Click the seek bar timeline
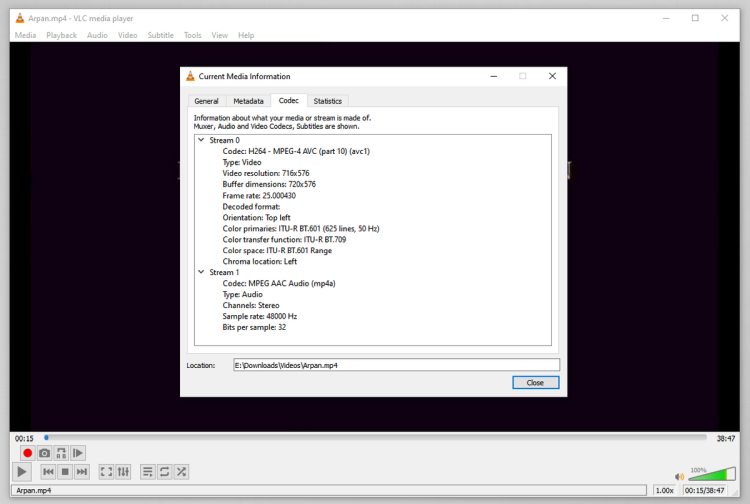The height and width of the screenshot is (504, 750). click(x=375, y=438)
